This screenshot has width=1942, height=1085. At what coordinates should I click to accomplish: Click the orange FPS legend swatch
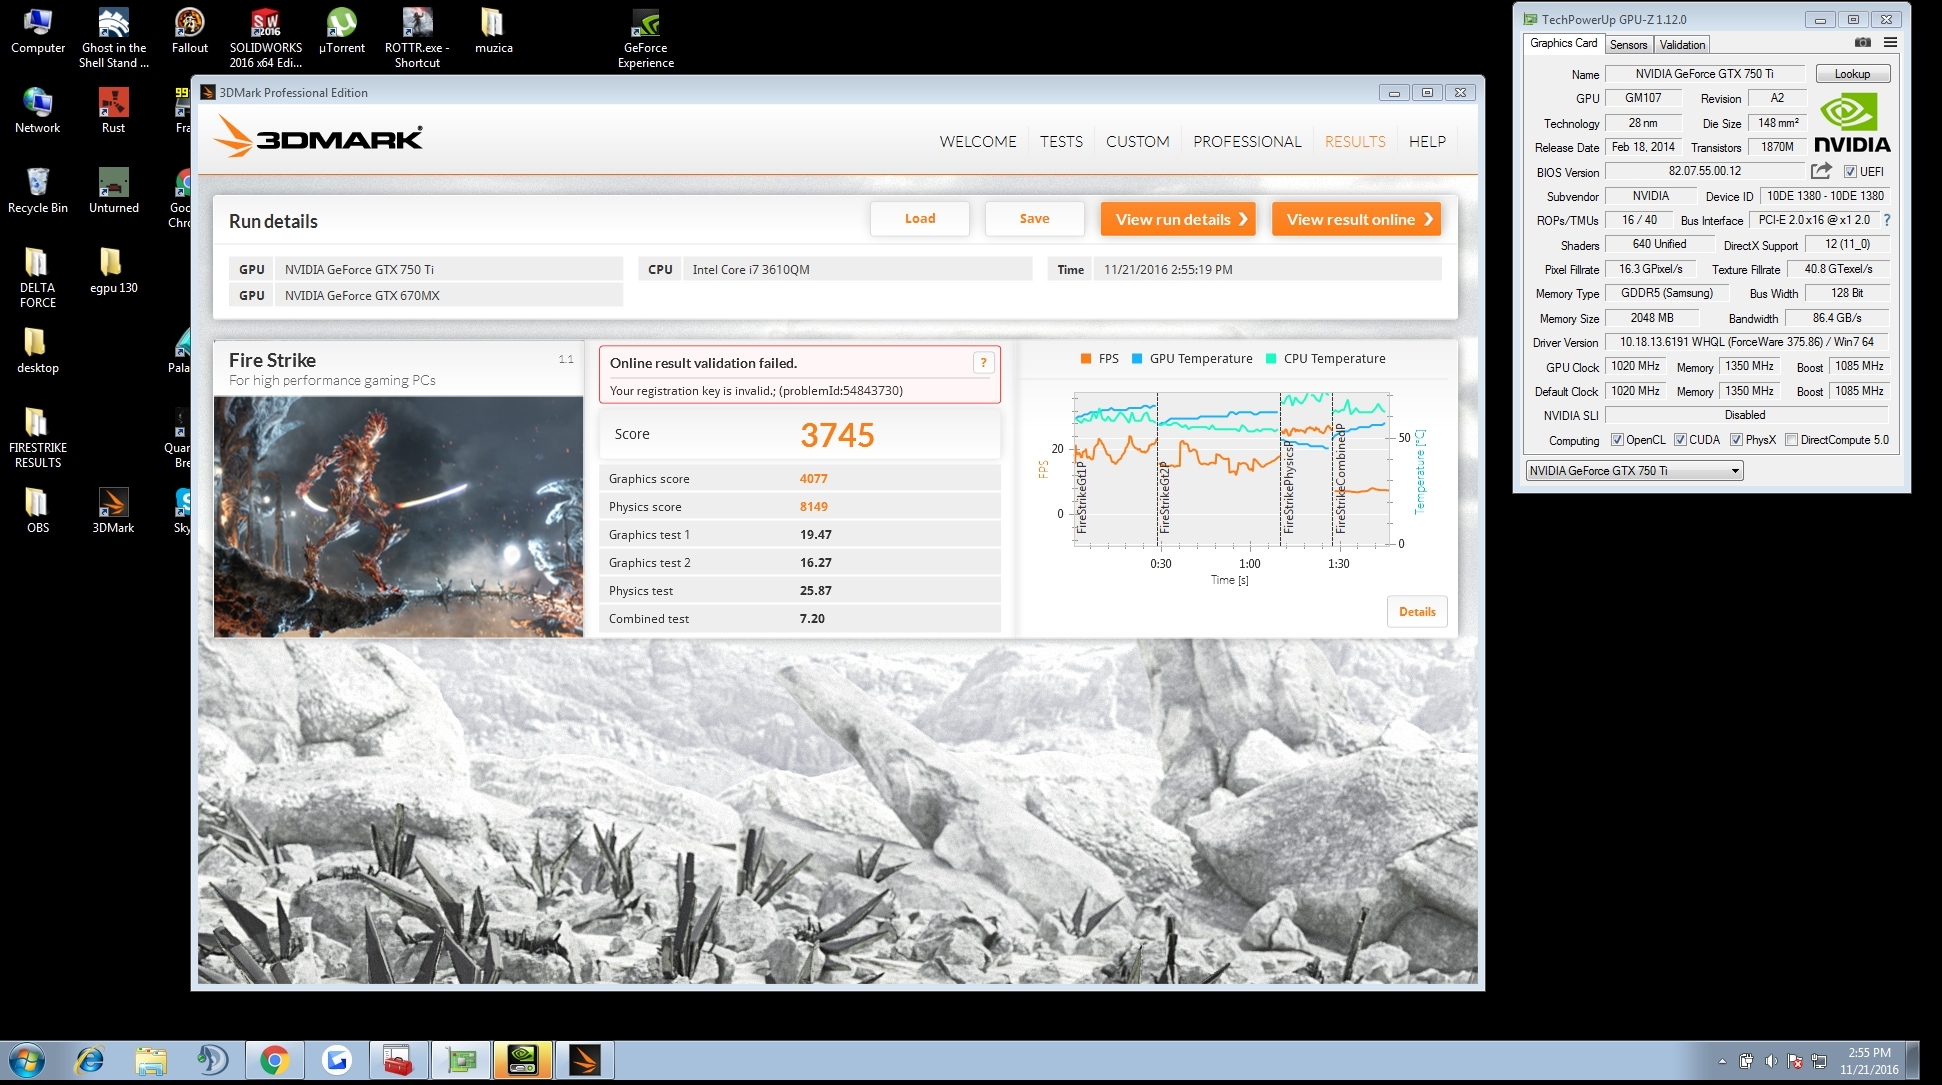(x=1085, y=359)
